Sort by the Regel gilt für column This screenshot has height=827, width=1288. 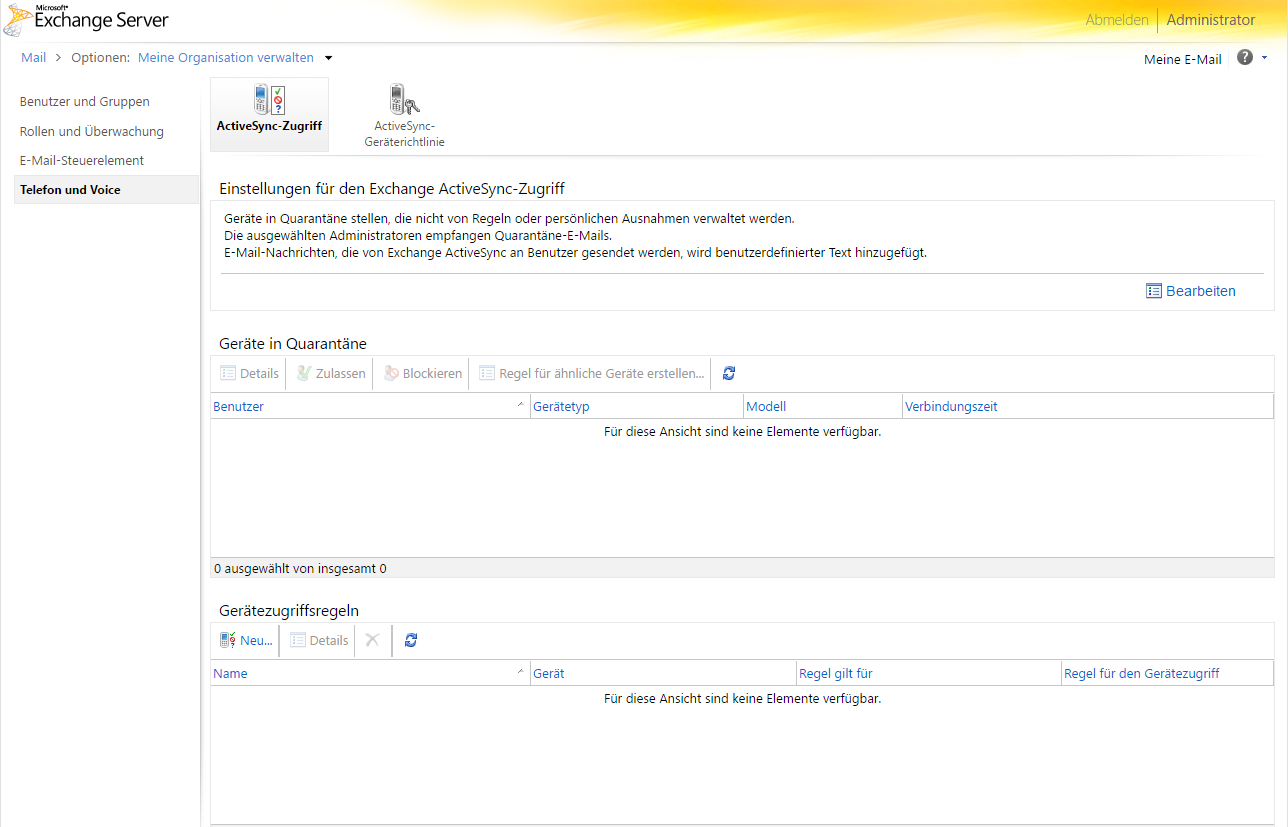[929, 673]
